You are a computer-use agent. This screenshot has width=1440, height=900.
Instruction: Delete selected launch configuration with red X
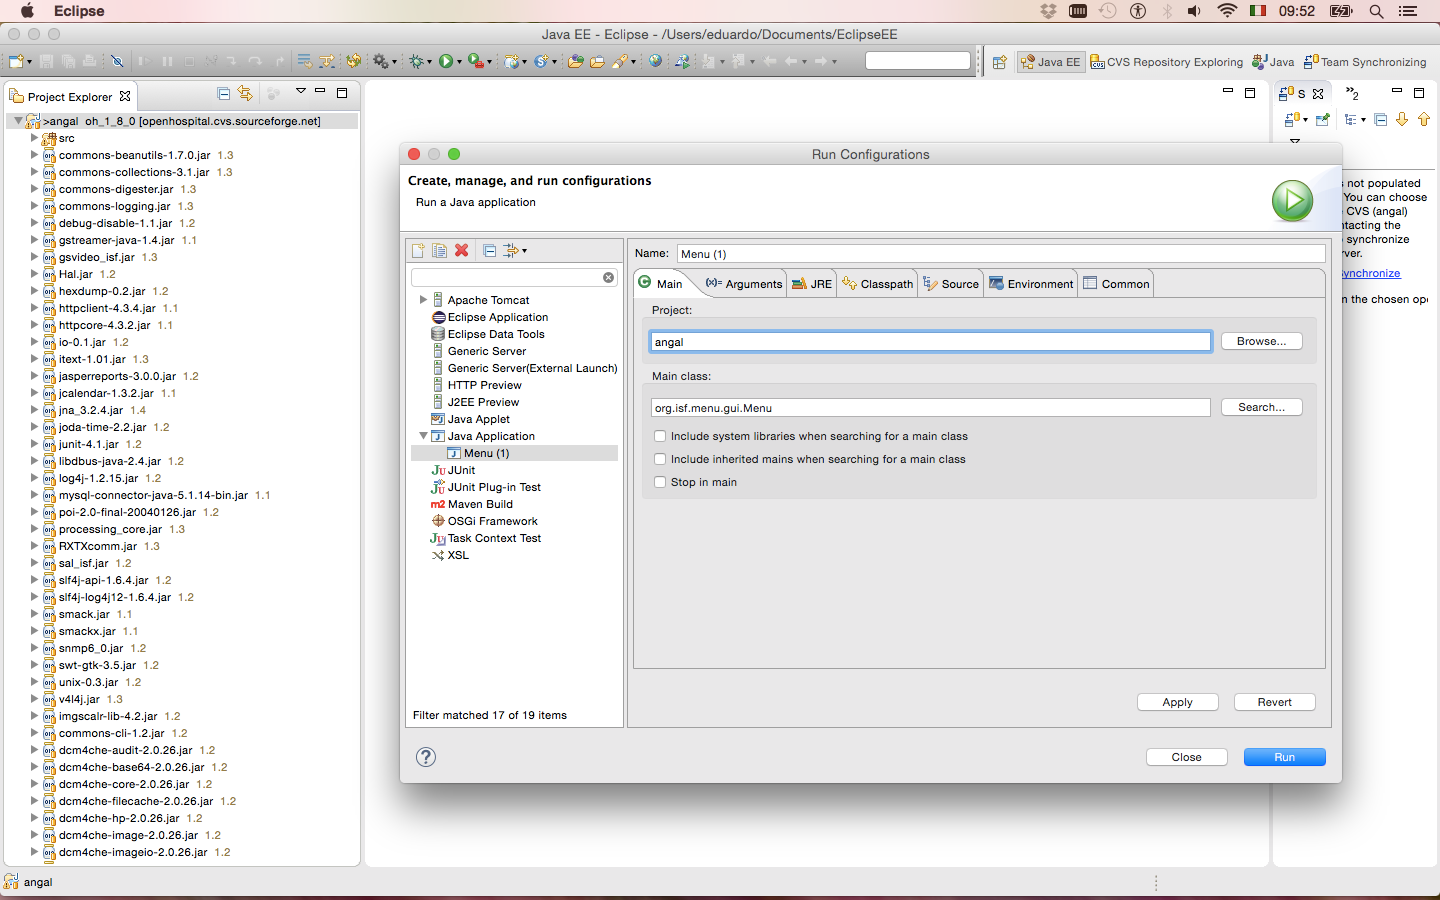[x=462, y=250]
